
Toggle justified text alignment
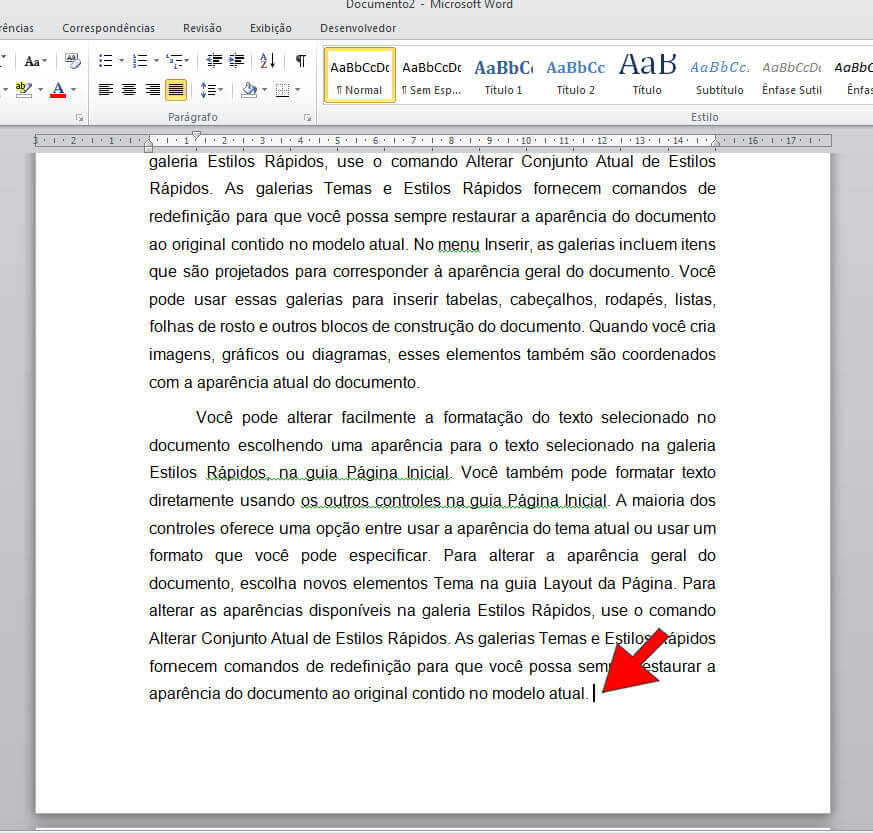[x=176, y=90]
